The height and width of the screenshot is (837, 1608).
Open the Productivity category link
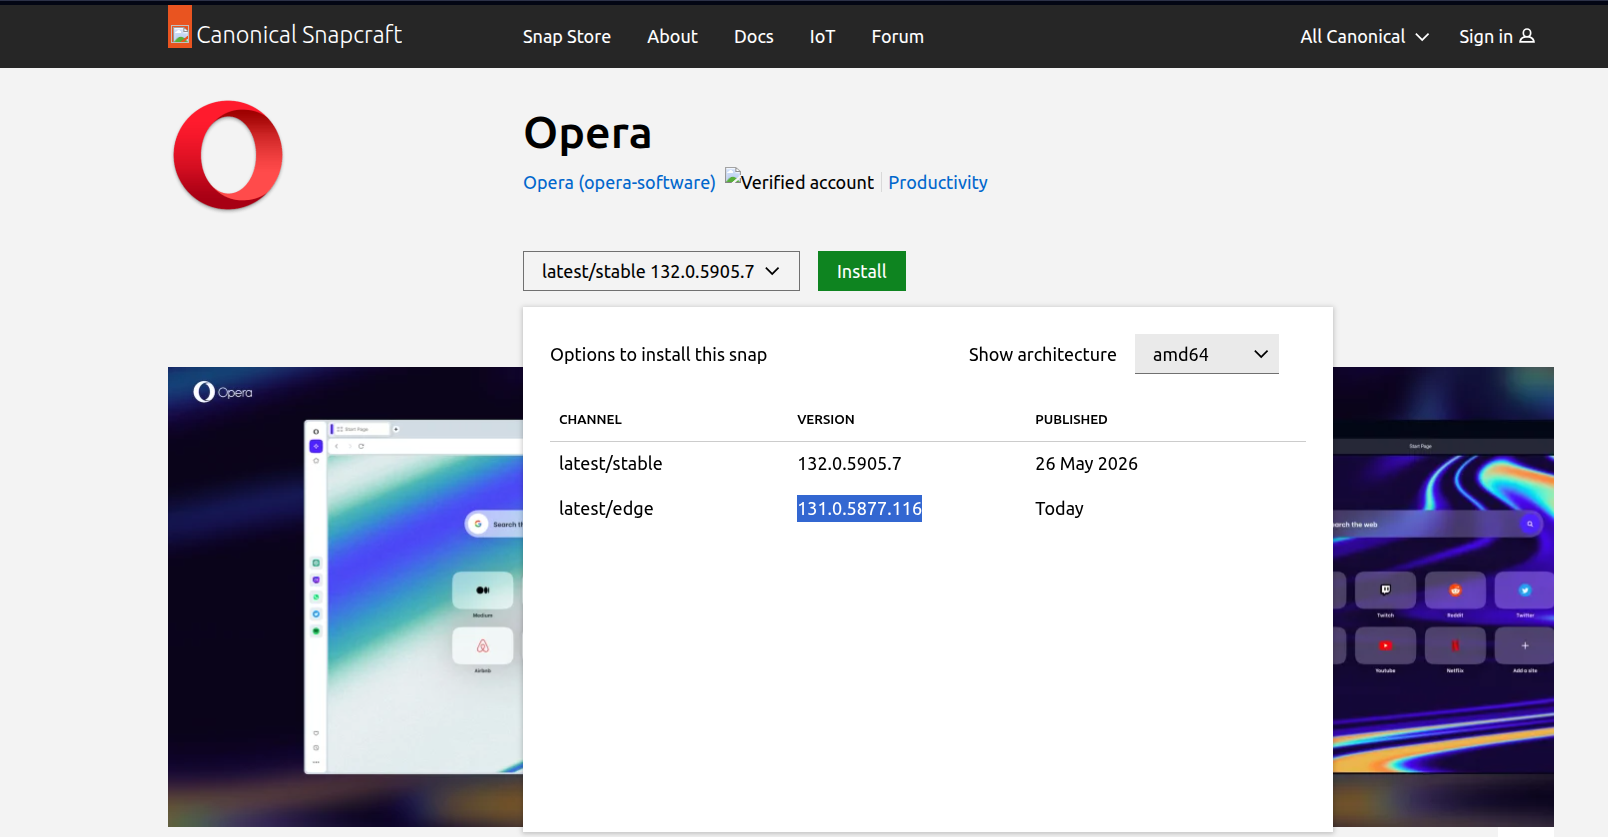(x=937, y=182)
